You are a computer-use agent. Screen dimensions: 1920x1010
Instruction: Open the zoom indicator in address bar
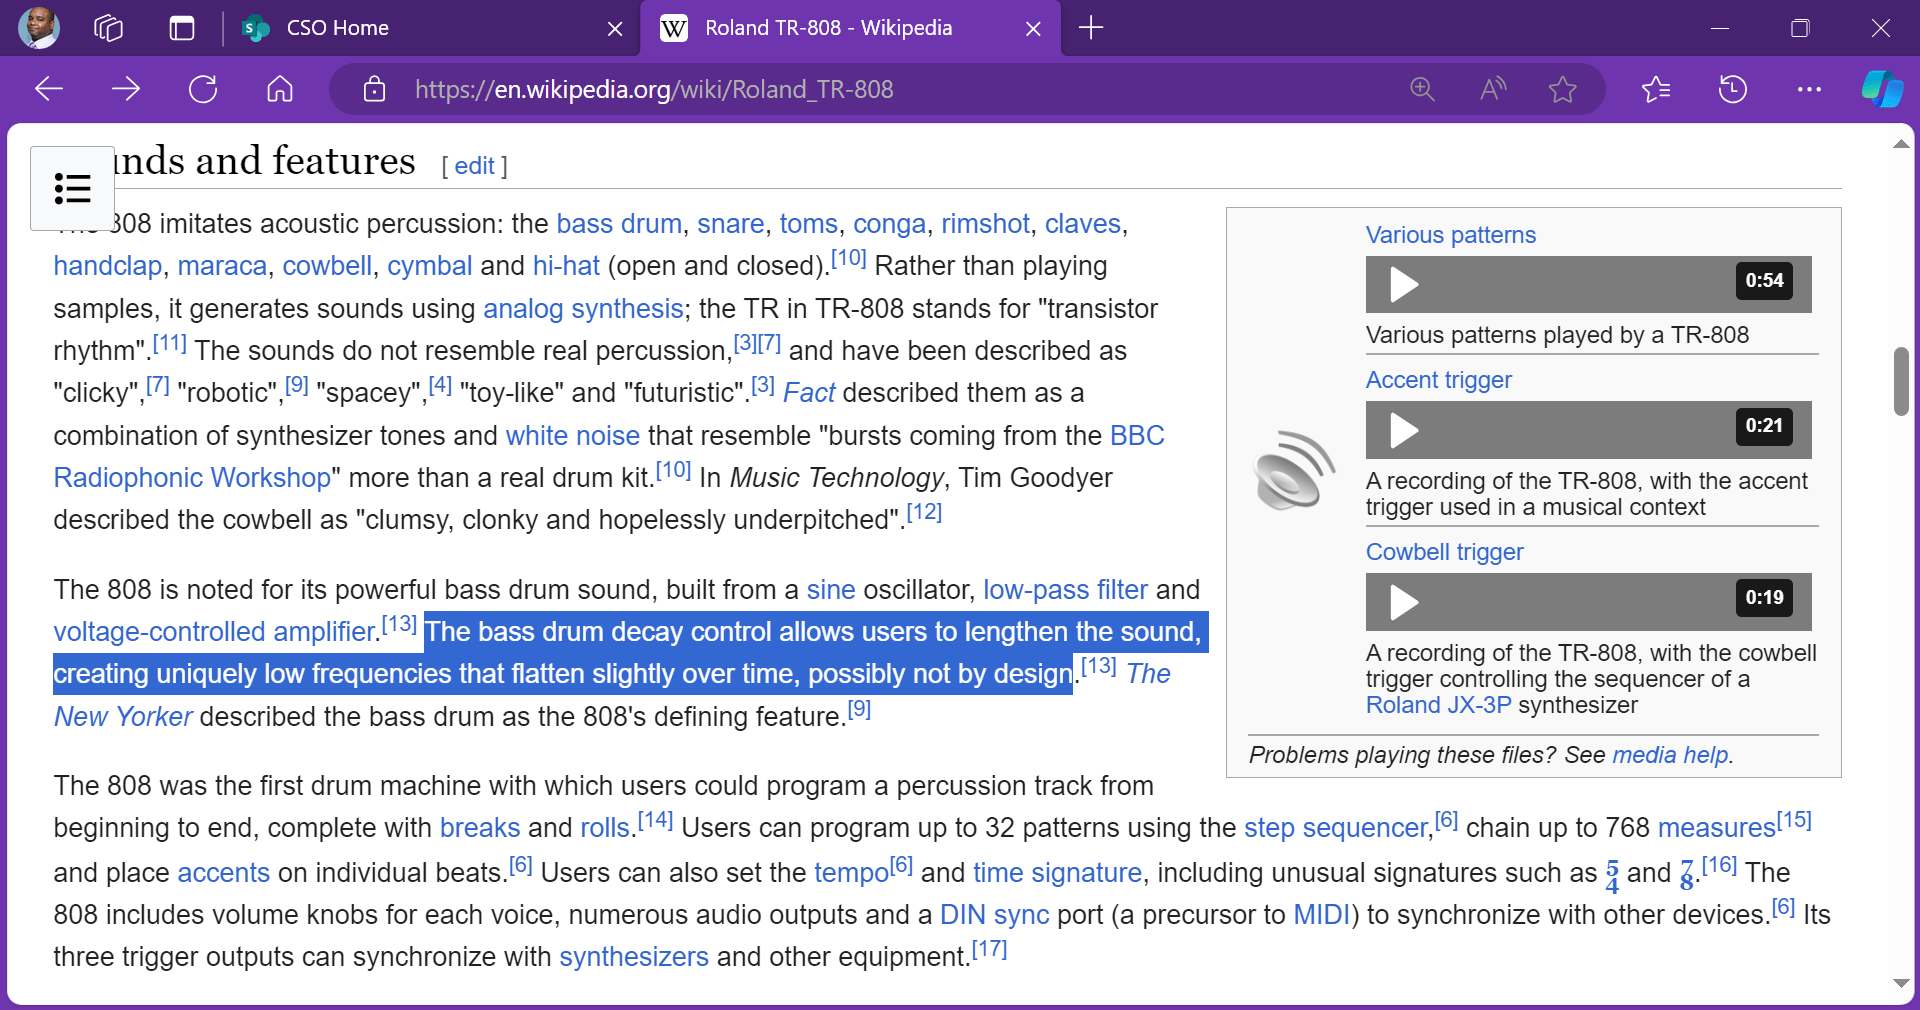point(1422,89)
